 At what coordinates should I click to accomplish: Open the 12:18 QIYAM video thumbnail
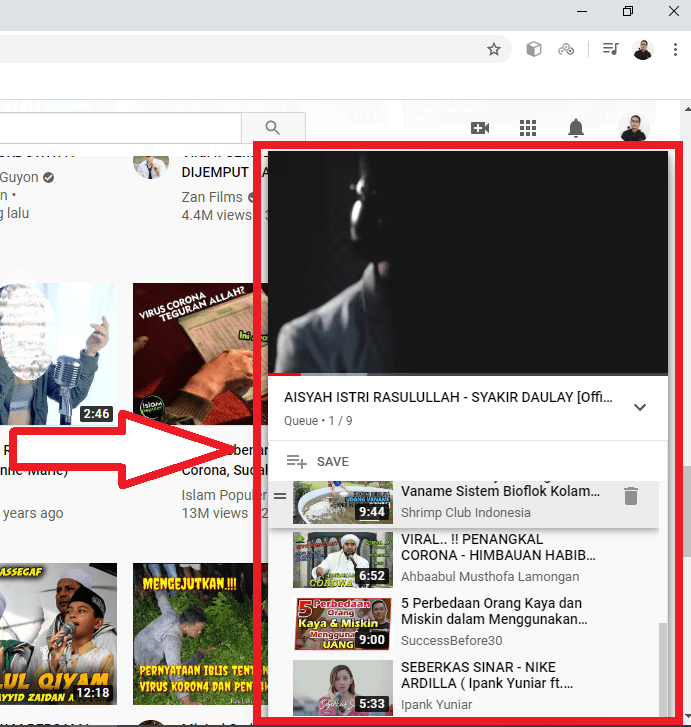click(x=58, y=634)
